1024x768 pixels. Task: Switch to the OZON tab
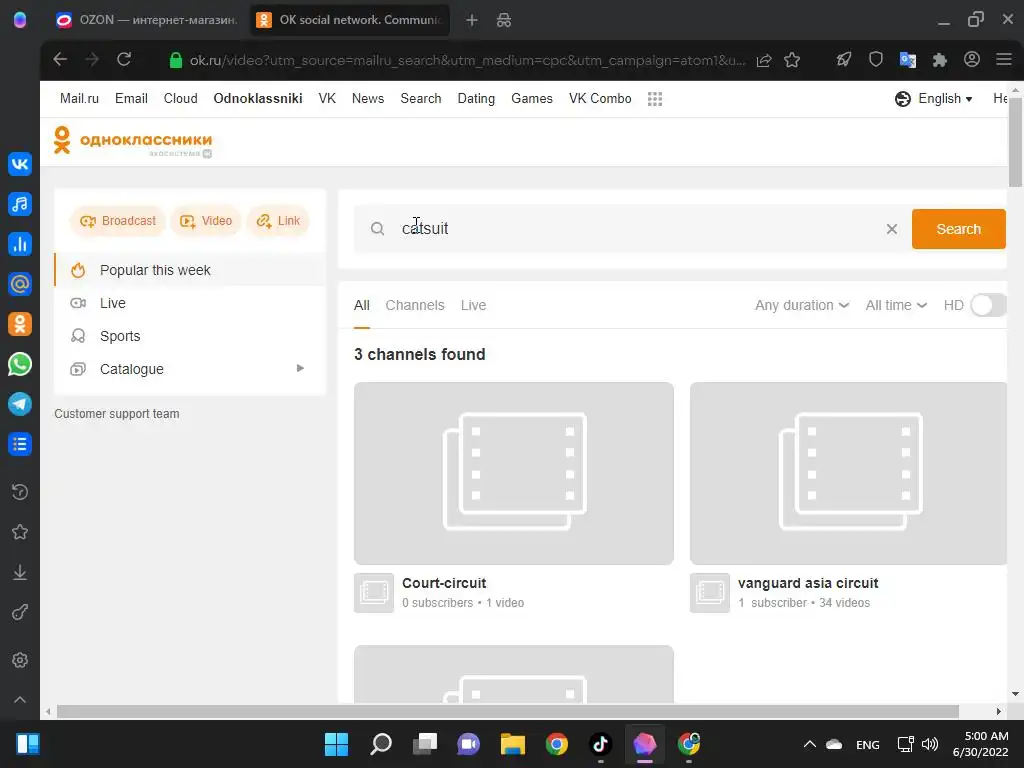(147, 20)
